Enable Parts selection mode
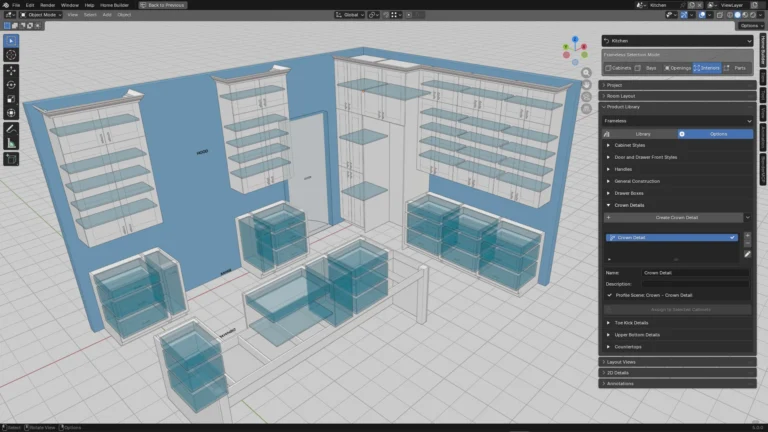This screenshot has width=768, height=432. pos(736,68)
